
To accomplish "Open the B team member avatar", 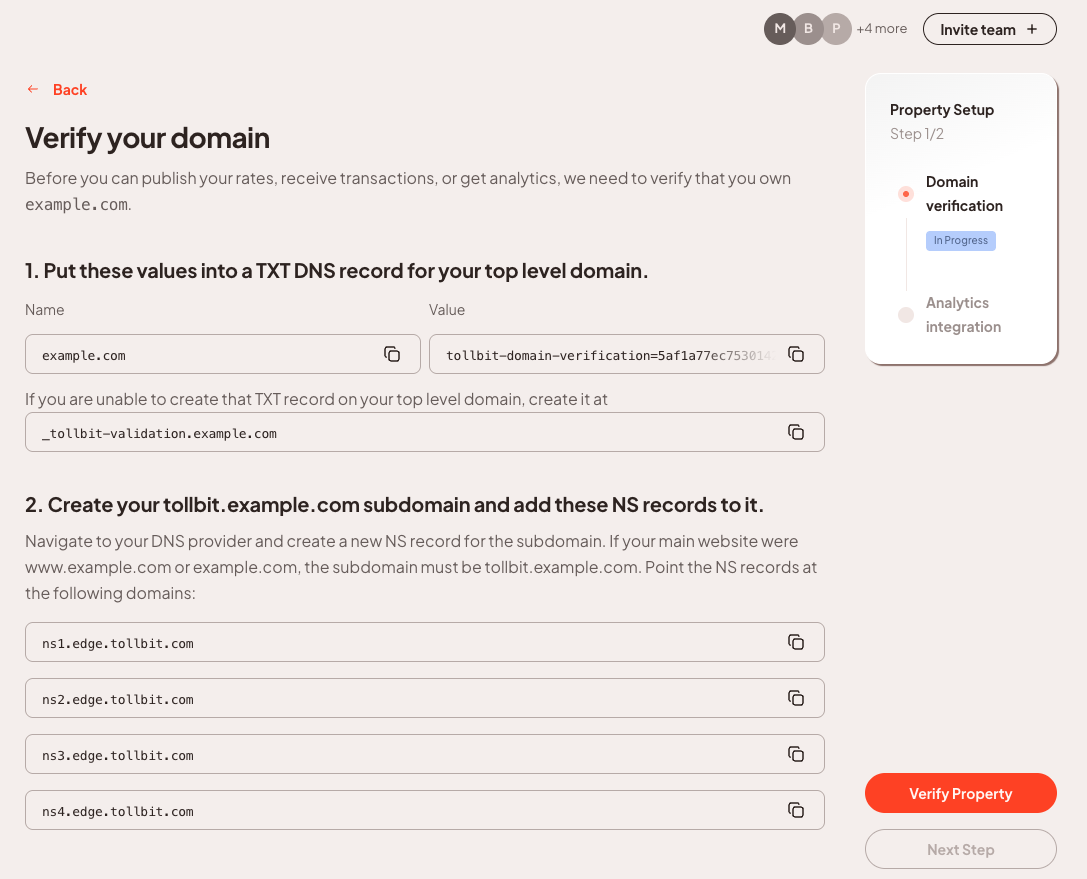I will (x=808, y=28).
